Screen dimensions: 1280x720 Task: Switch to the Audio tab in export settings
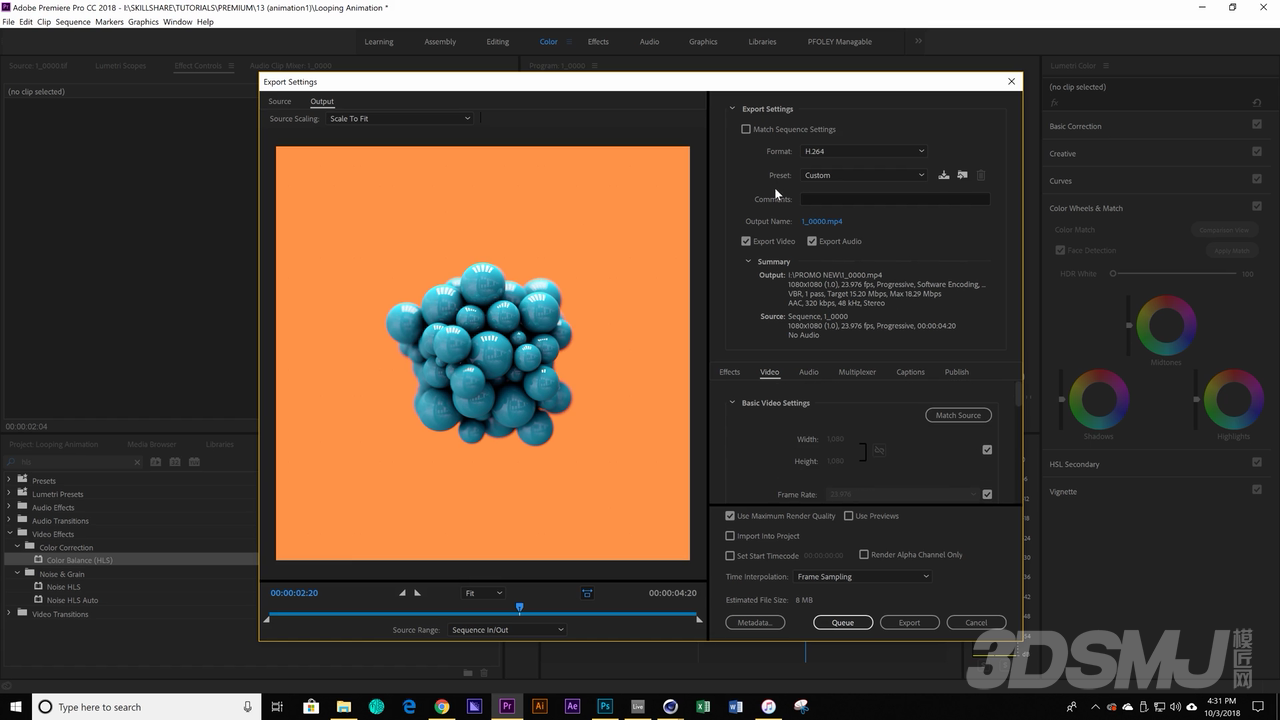[809, 372]
